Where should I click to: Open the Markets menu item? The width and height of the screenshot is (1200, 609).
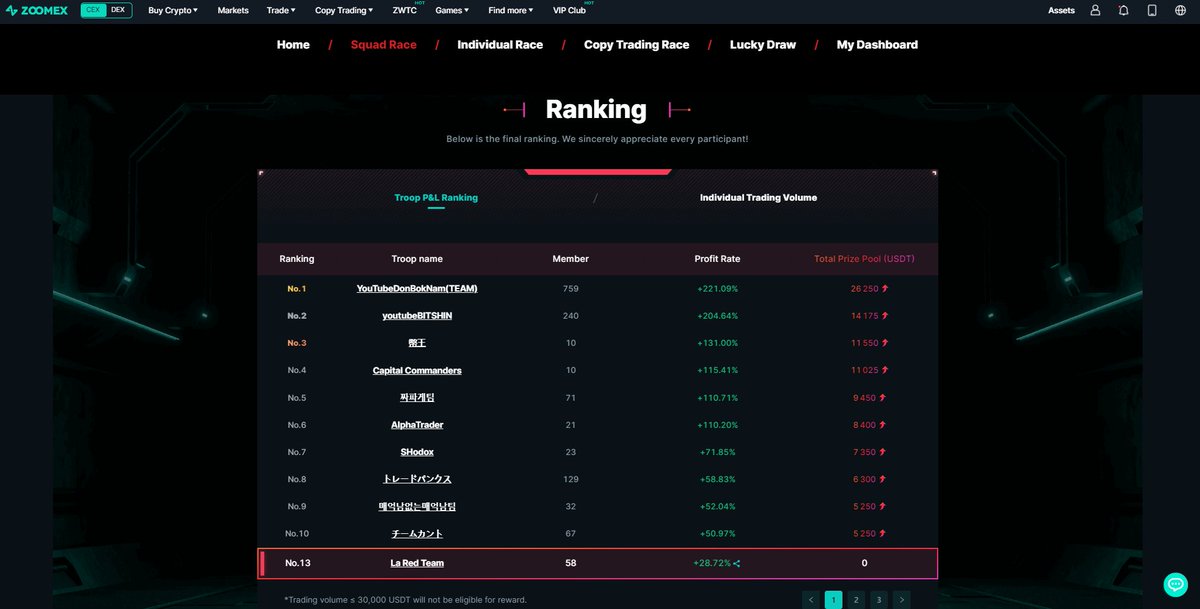tap(233, 10)
